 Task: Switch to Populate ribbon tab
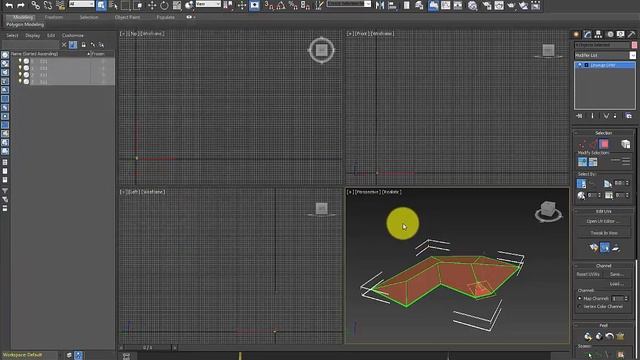(165, 17)
